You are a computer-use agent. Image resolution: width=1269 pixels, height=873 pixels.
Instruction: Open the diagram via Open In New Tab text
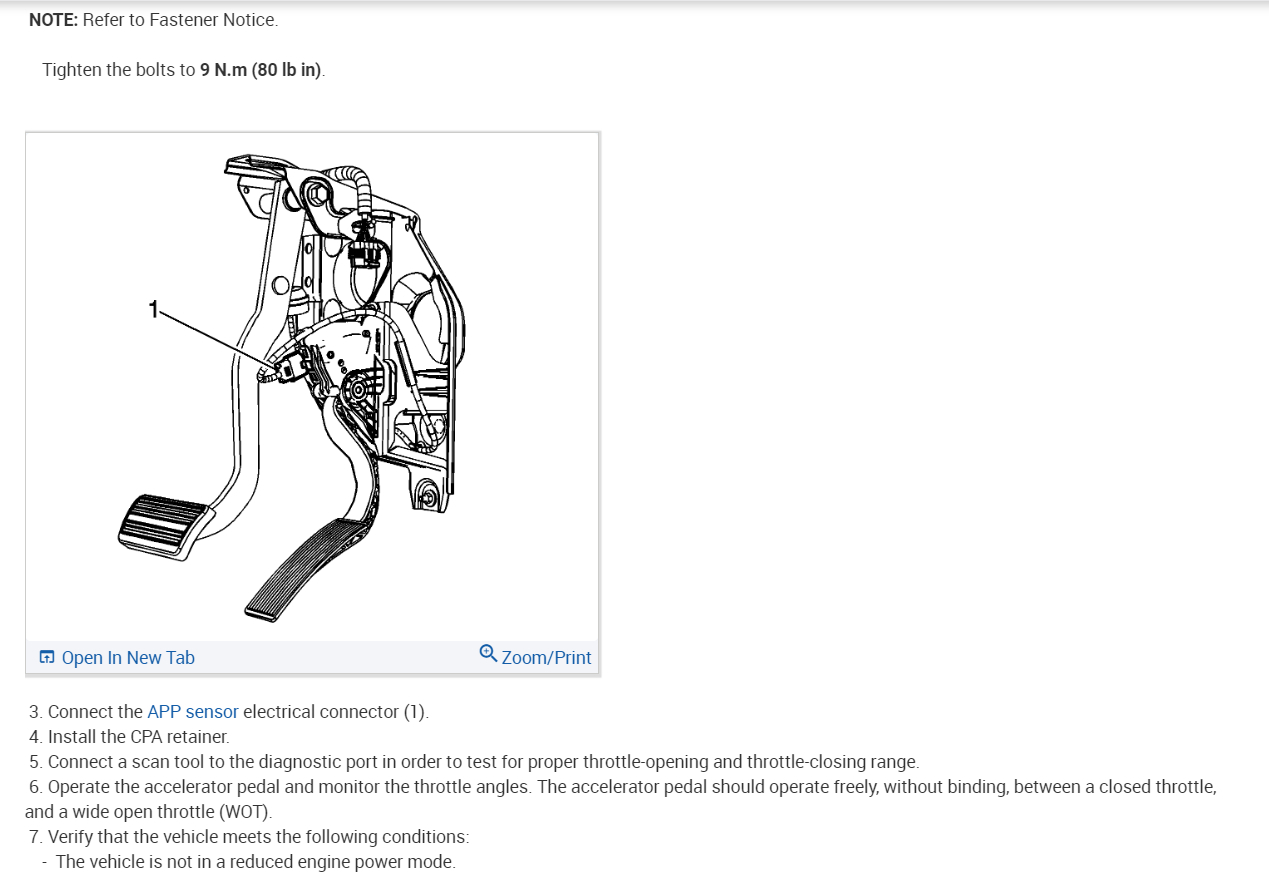(128, 657)
